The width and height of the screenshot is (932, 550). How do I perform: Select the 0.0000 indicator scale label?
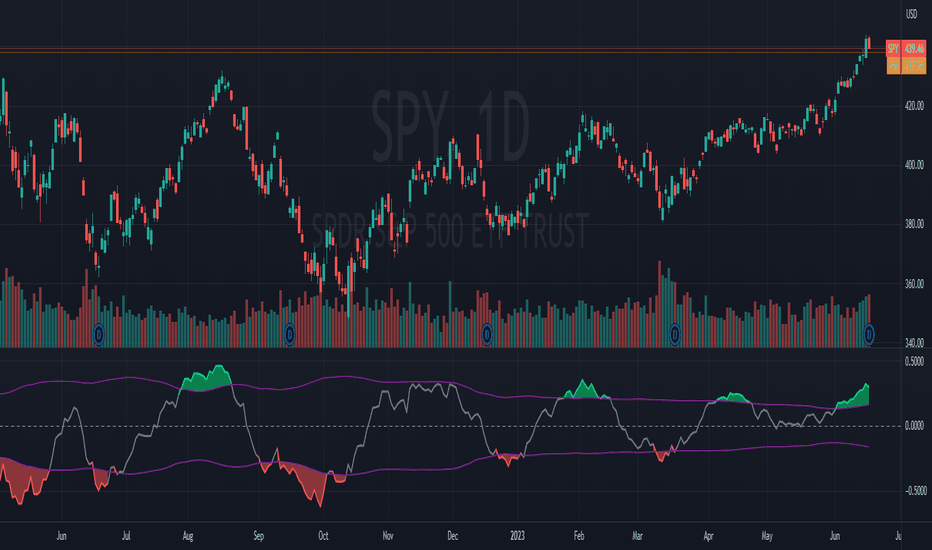coord(914,426)
